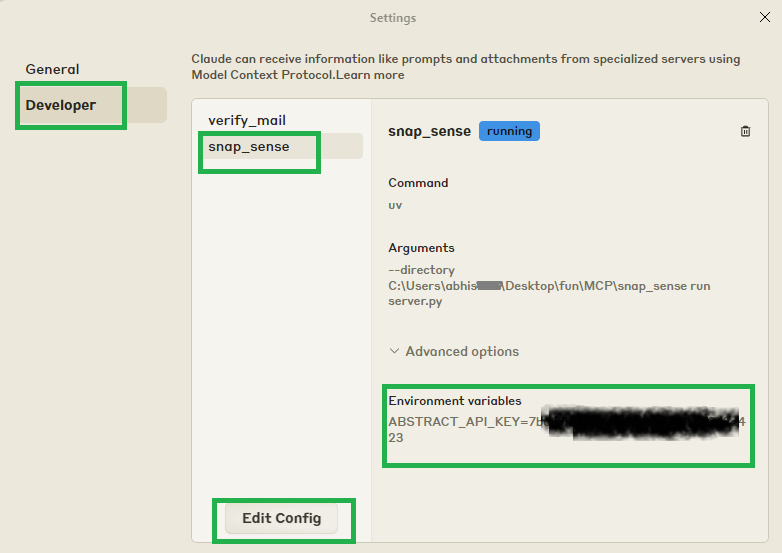
Task: Click the --directory argument text
Action: [x=421, y=270]
